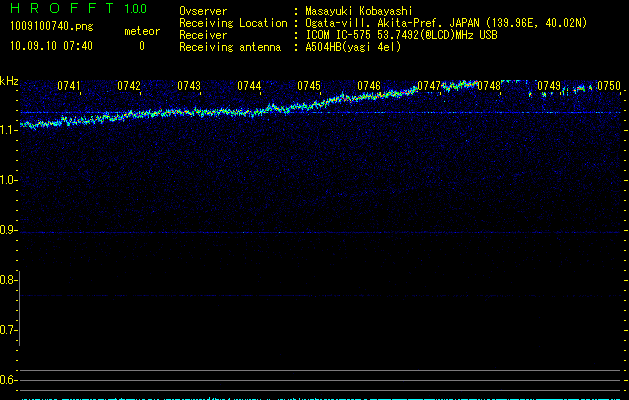Click the observer name Masayuki Kobayashi

pos(359,11)
